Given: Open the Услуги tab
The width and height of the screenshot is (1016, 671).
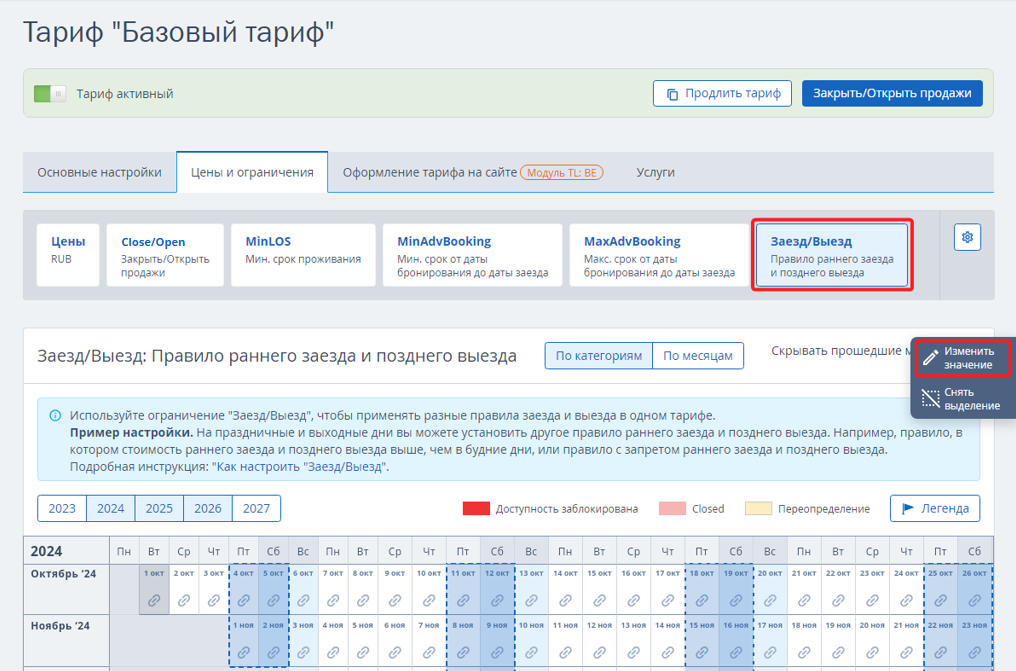Looking at the screenshot, I should (x=655, y=172).
